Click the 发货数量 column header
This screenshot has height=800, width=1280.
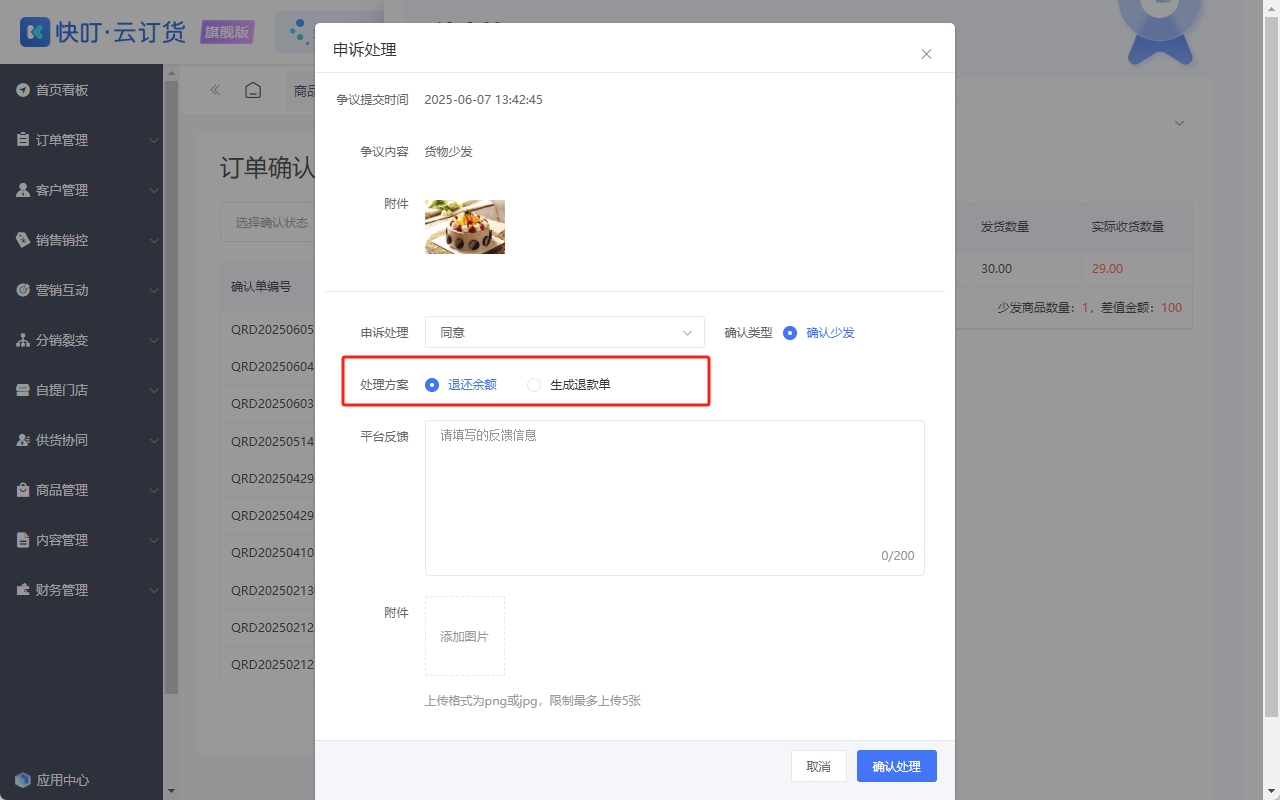[1025, 227]
